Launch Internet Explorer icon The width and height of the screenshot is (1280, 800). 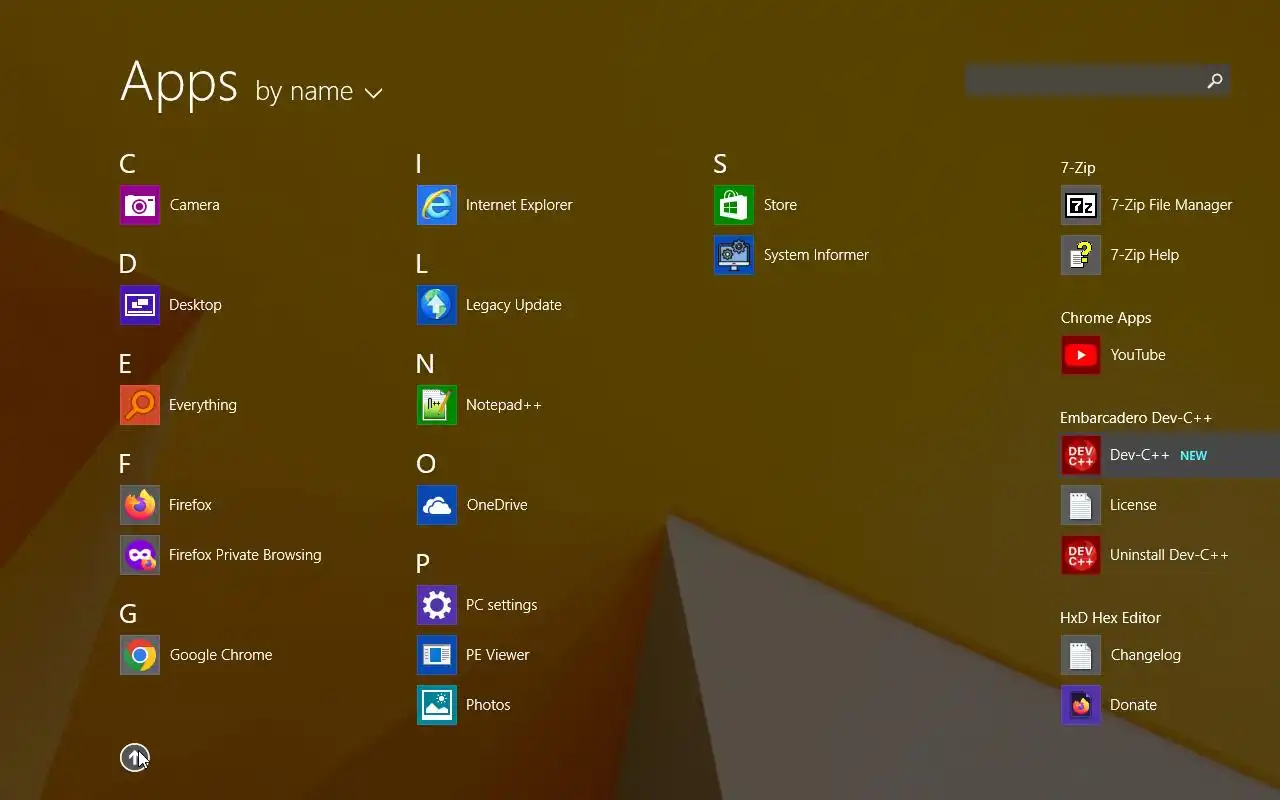(x=437, y=205)
